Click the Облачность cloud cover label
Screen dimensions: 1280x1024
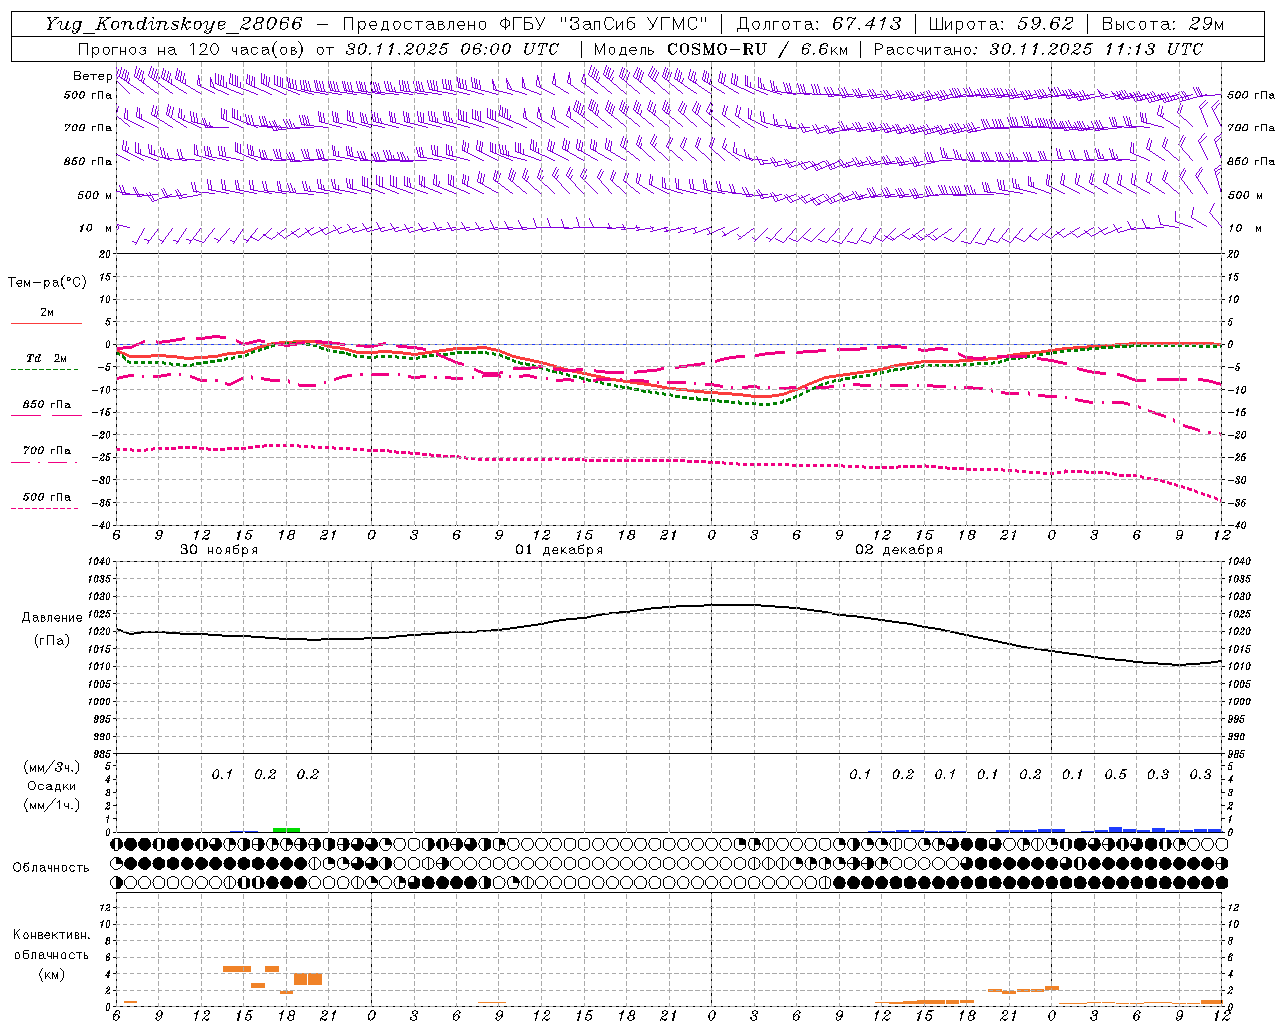[x=51, y=867]
